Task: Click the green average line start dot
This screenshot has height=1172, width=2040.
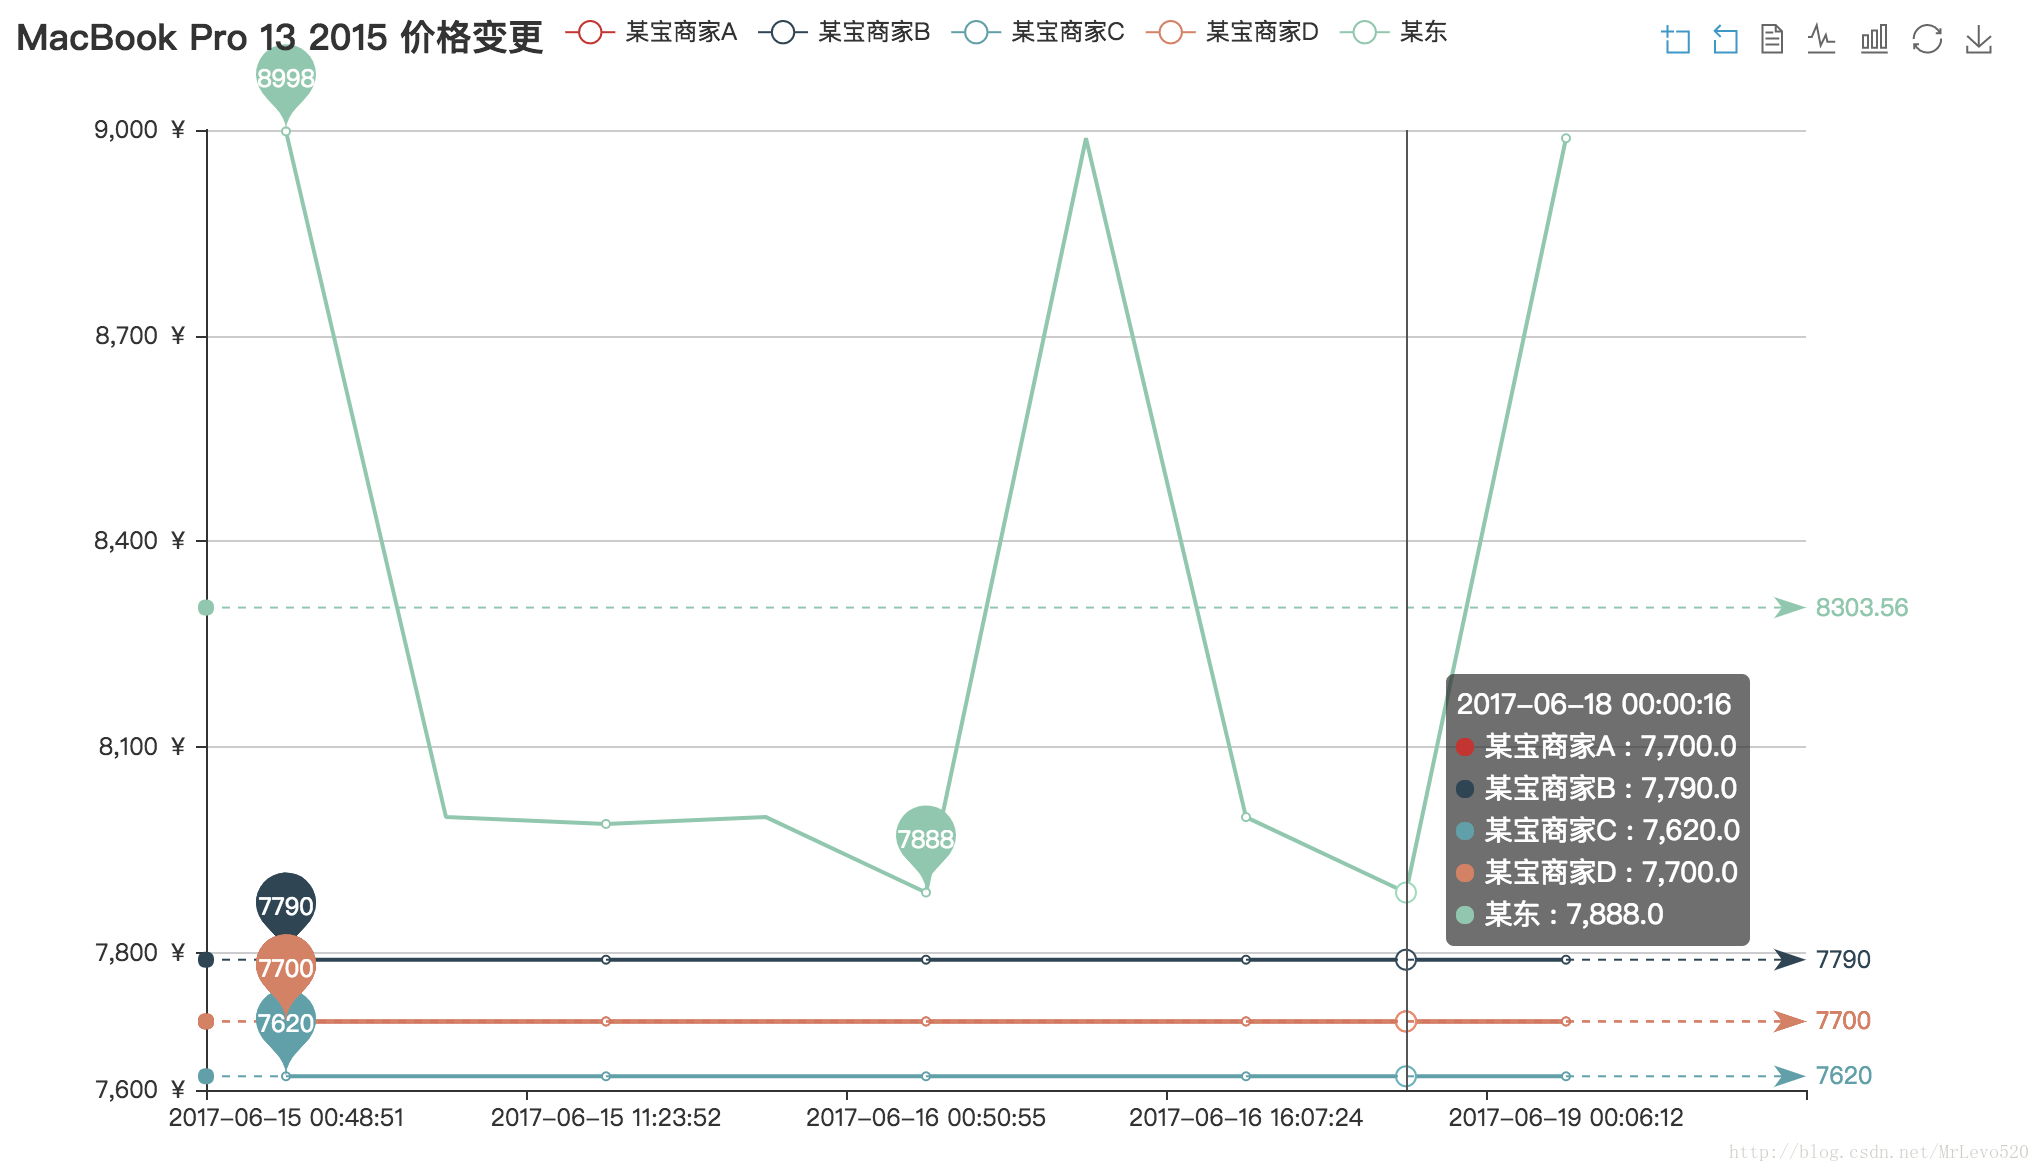Action: click(206, 608)
